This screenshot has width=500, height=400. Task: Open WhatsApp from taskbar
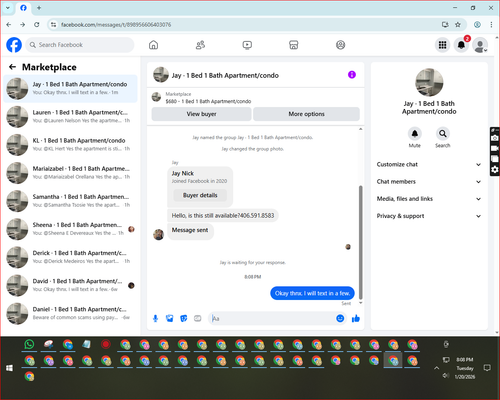tap(29, 344)
